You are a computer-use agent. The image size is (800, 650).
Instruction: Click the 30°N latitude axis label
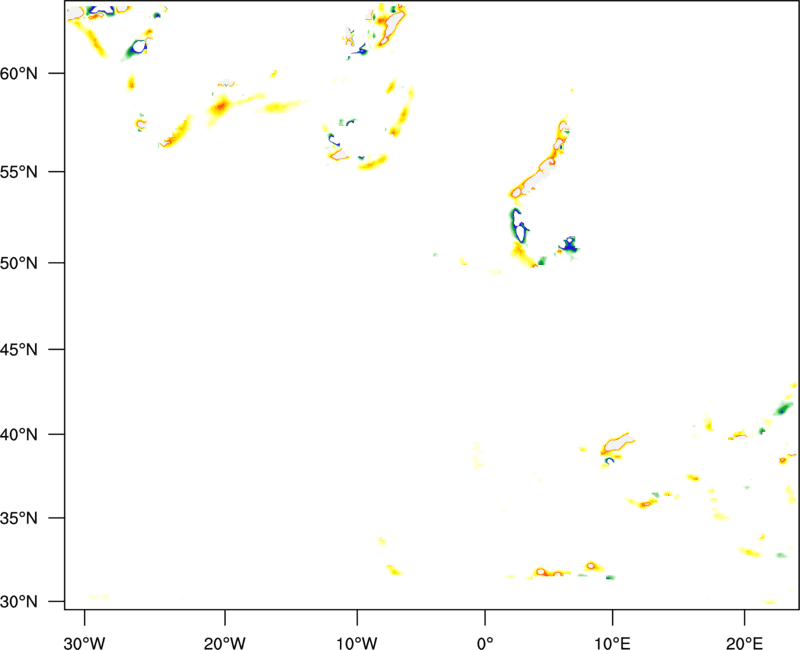click(x=19, y=602)
